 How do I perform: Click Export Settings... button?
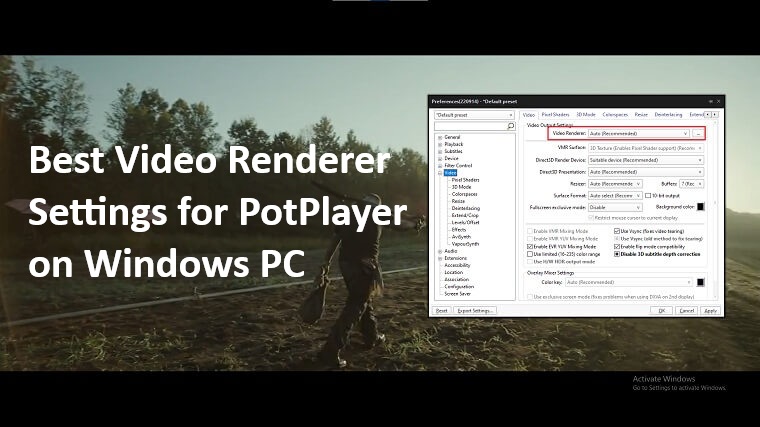pyautogui.click(x=475, y=311)
